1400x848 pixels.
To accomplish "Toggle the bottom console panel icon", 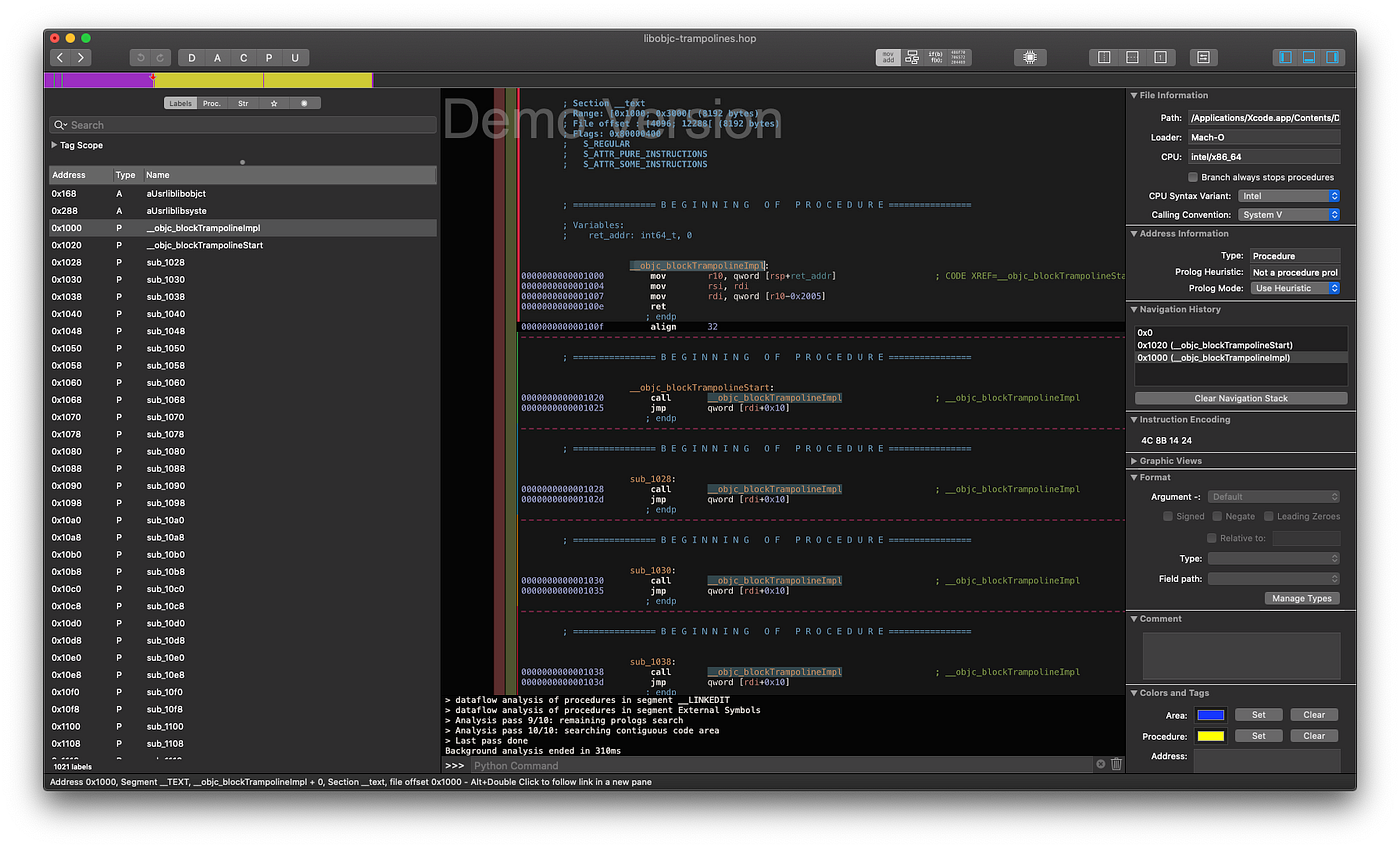I will point(1309,58).
